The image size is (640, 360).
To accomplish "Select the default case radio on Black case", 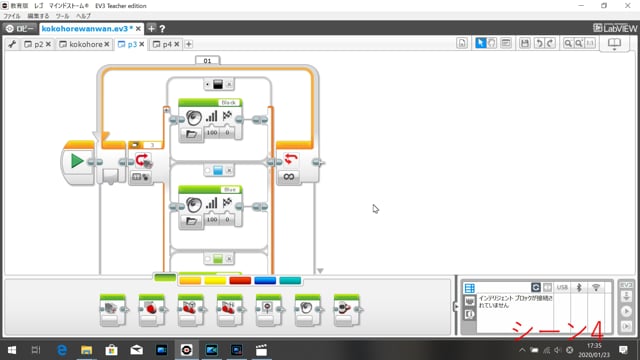I will coord(207,84).
